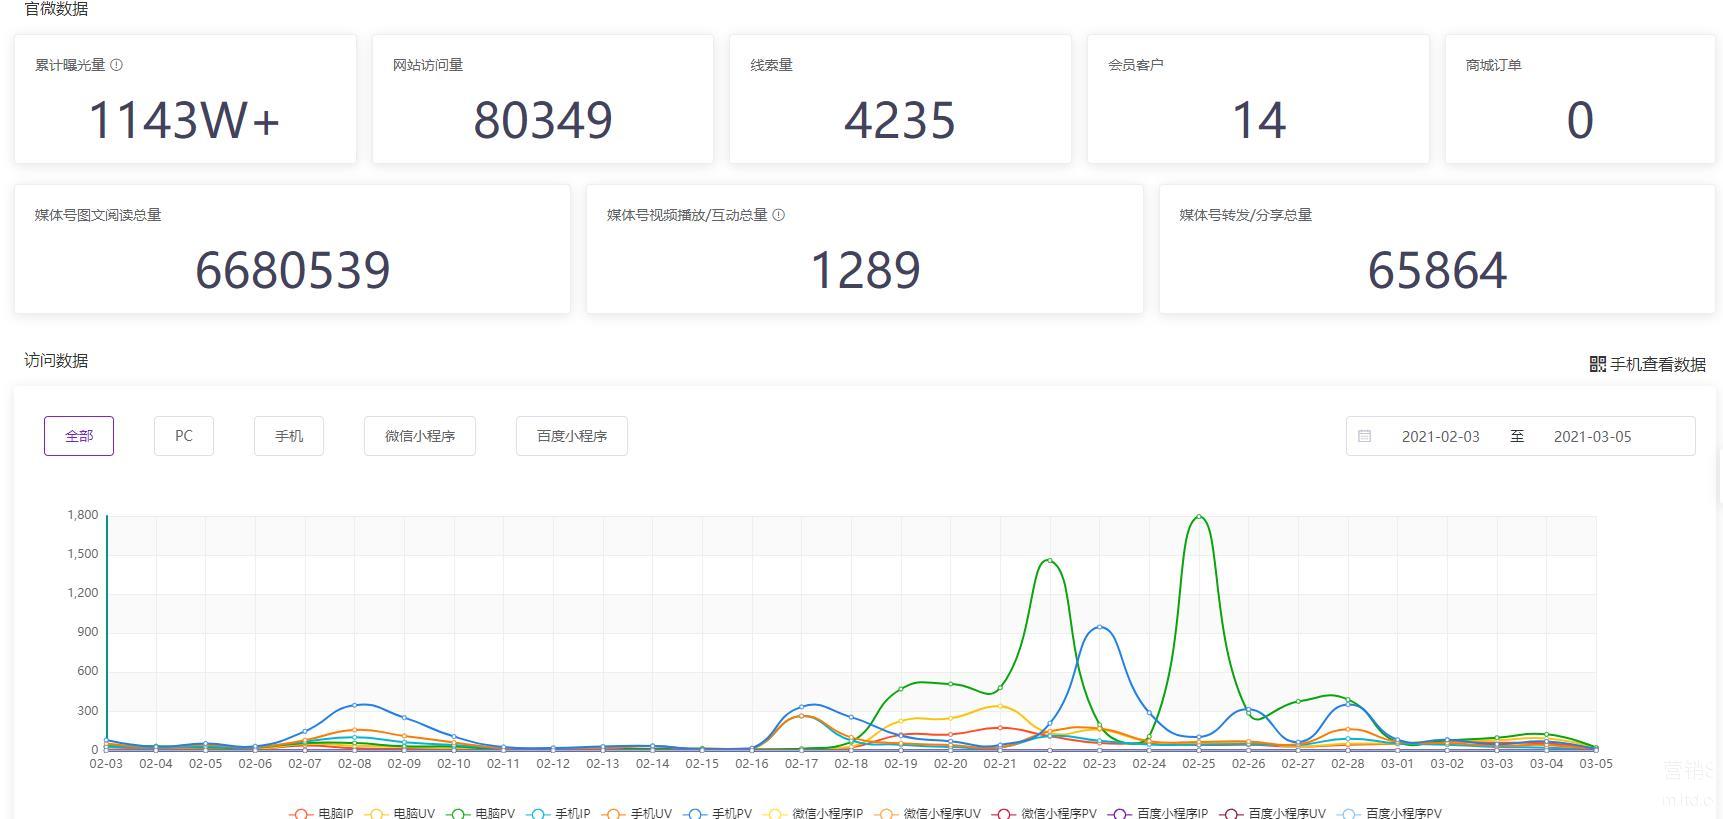Open the 手机查看数据 link
Screen dimensions: 1723x819
(1657, 364)
